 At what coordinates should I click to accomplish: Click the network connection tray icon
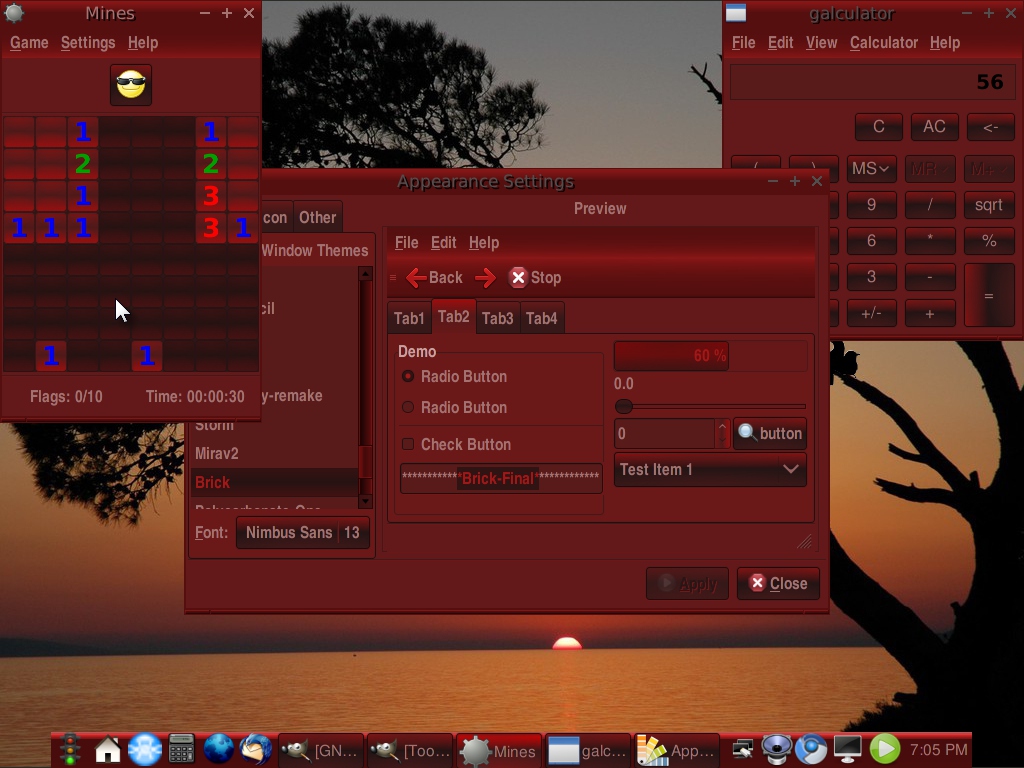[x=743, y=750]
